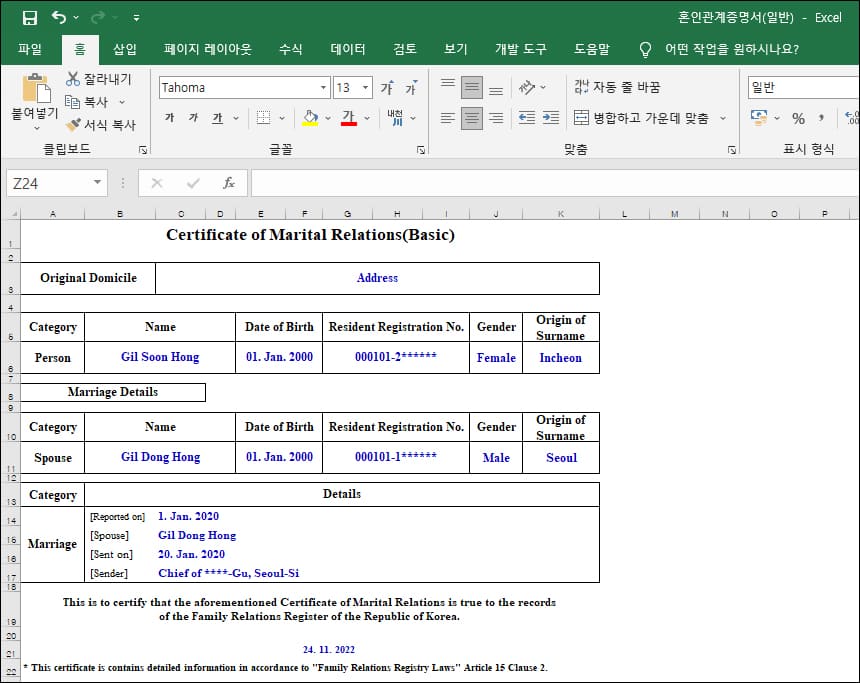The image size is (860, 683).
Task: Activate 서식 복사 format painter
Action: pos(100,125)
